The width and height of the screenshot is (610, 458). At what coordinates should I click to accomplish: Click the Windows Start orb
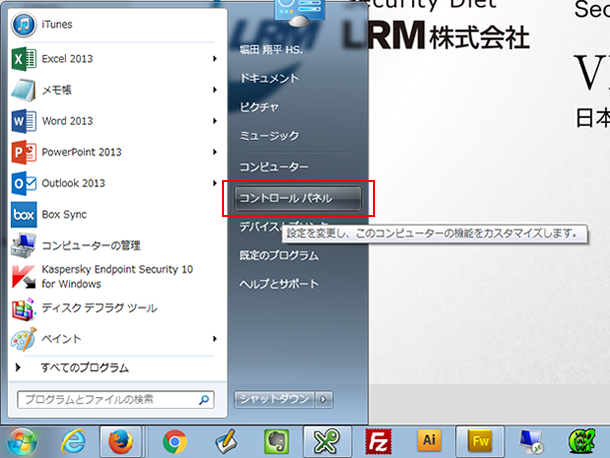pyautogui.click(x=22, y=442)
